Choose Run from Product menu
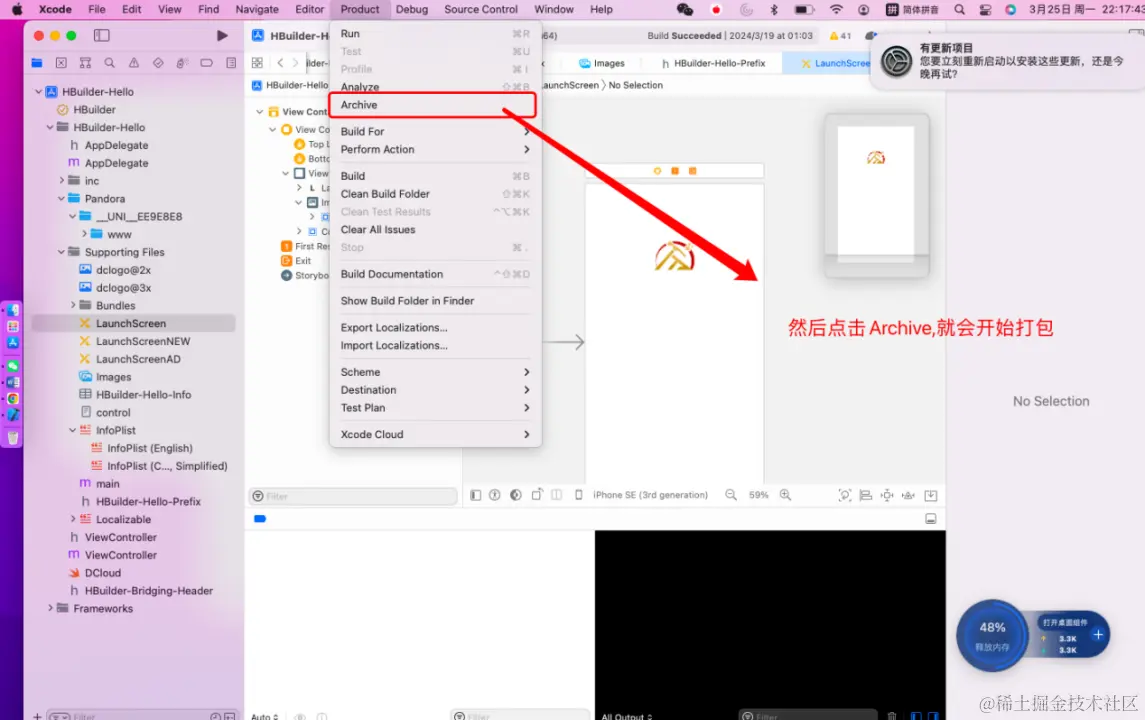Image resolution: width=1145 pixels, height=720 pixels. pyautogui.click(x=434, y=34)
